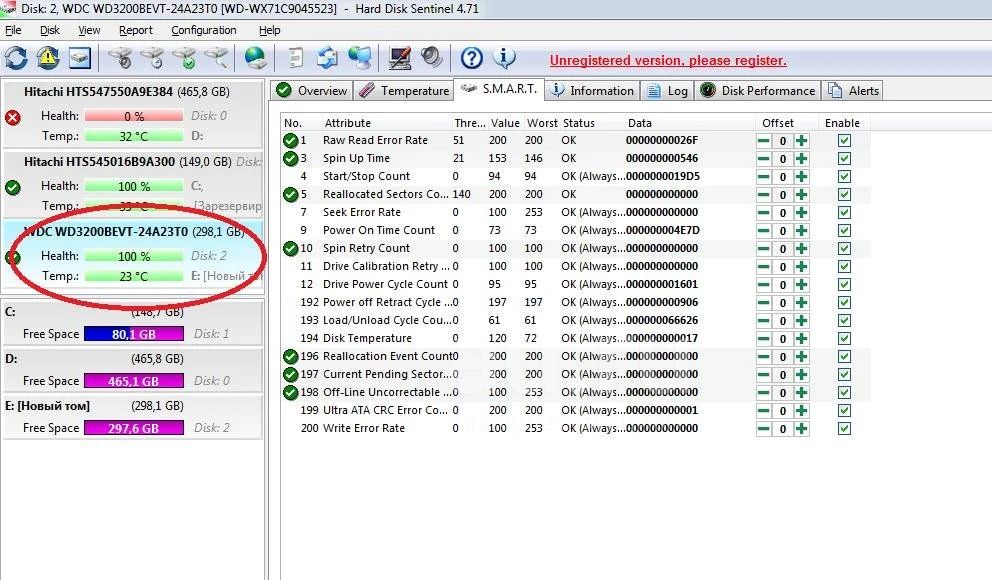Click the info speech bubble toolbar icon
Viewport: 992px width, 580px height.
504,58
